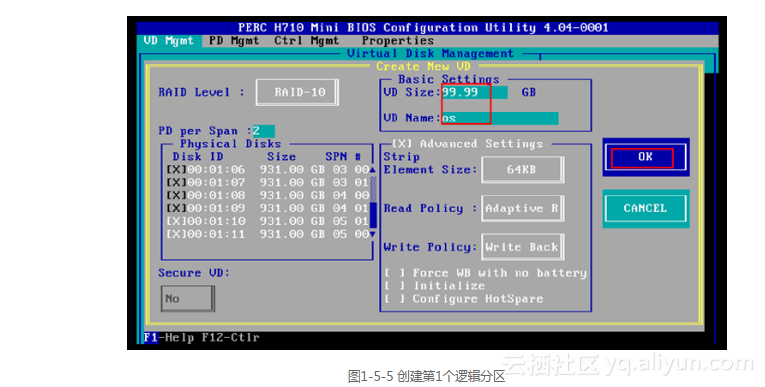
Task: Open the Read Policy Adaptive R selector
Action: point(523,208)
